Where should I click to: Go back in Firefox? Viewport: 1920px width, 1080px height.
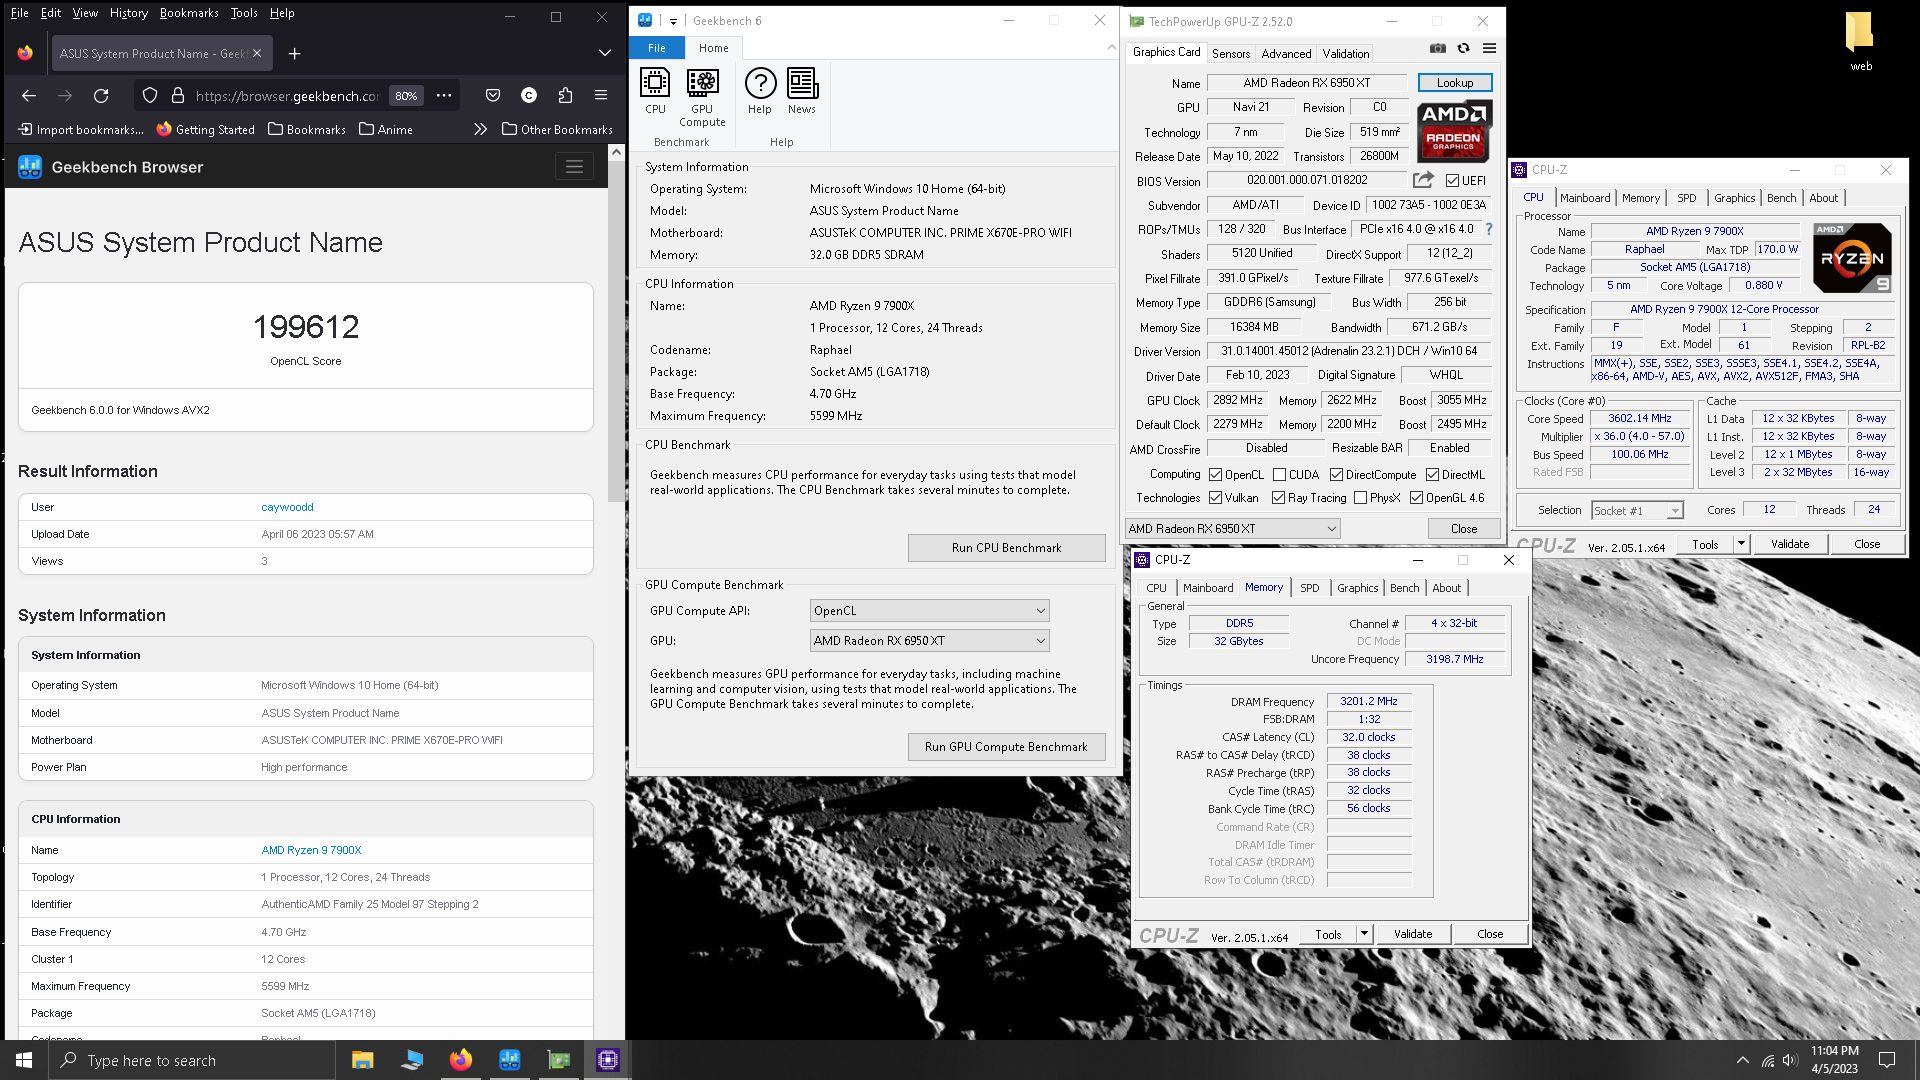point(29,96)
